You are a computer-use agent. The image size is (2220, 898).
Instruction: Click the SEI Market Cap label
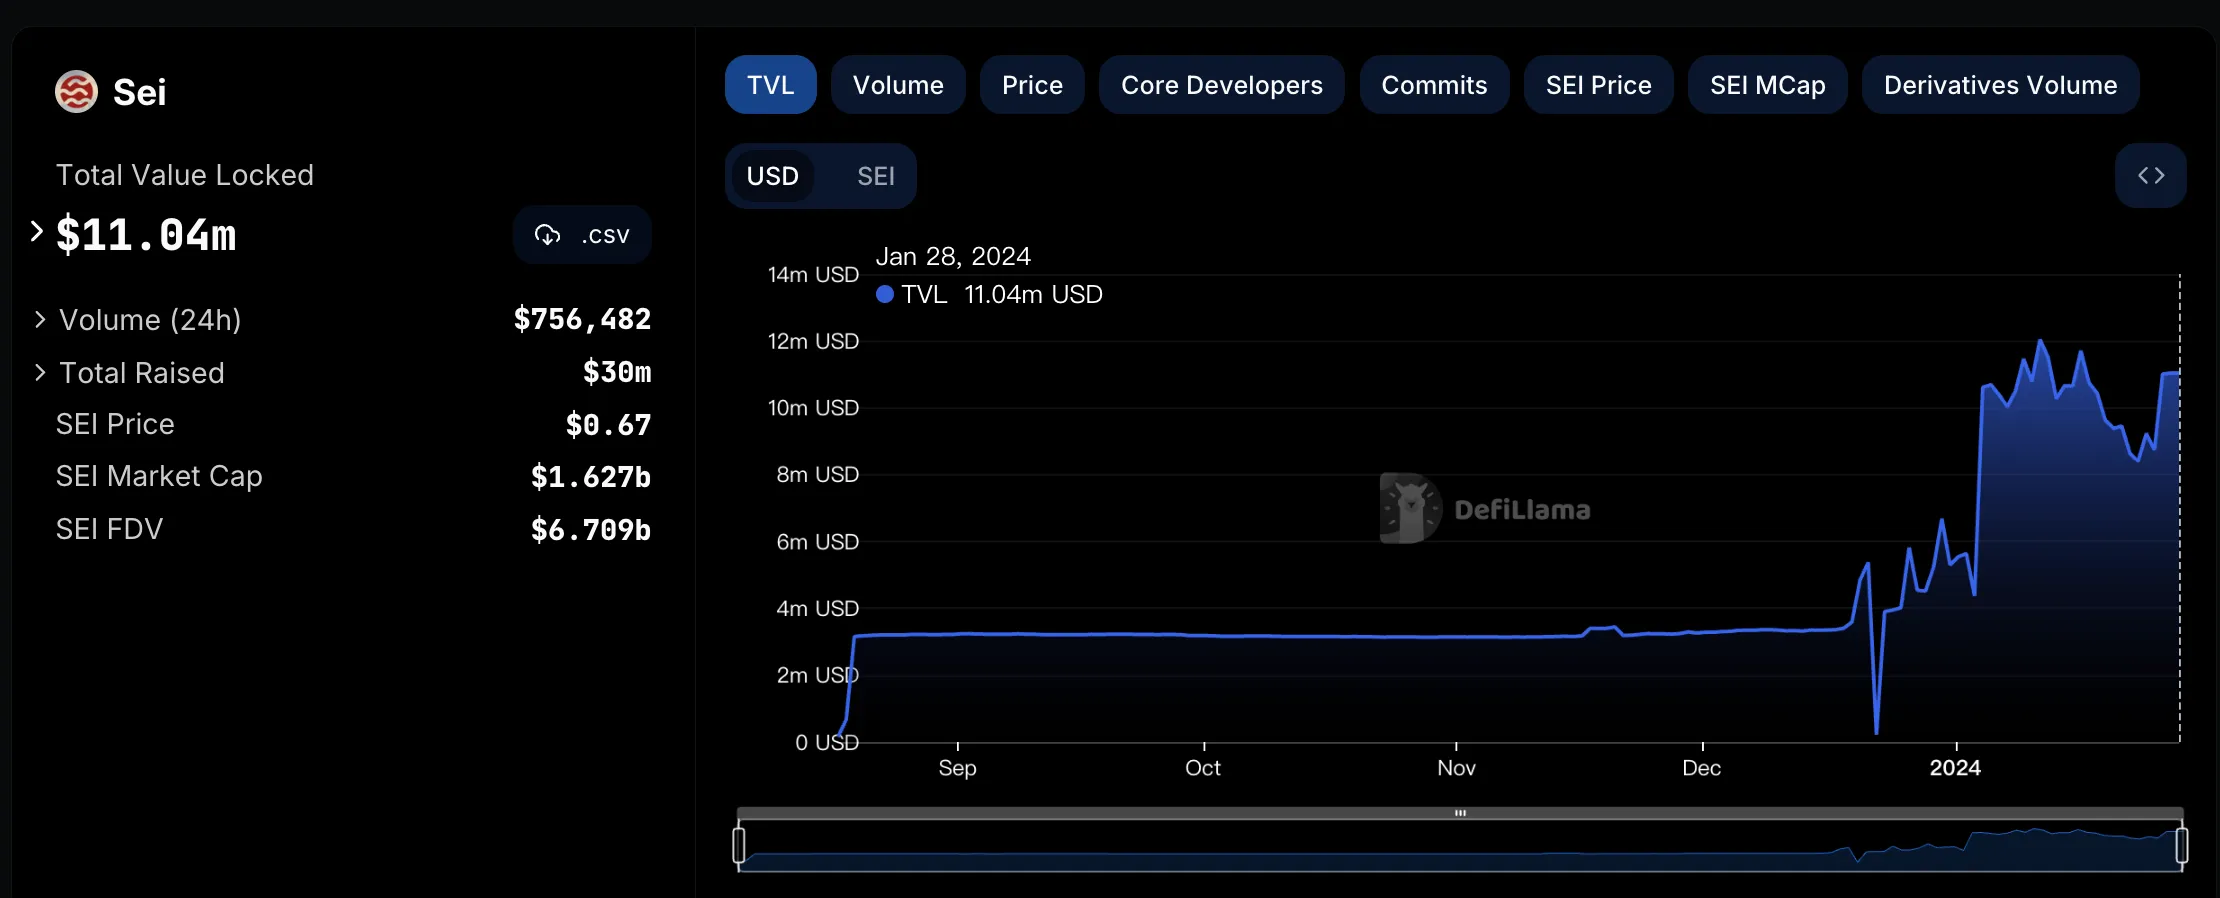(x=159, y=476)
